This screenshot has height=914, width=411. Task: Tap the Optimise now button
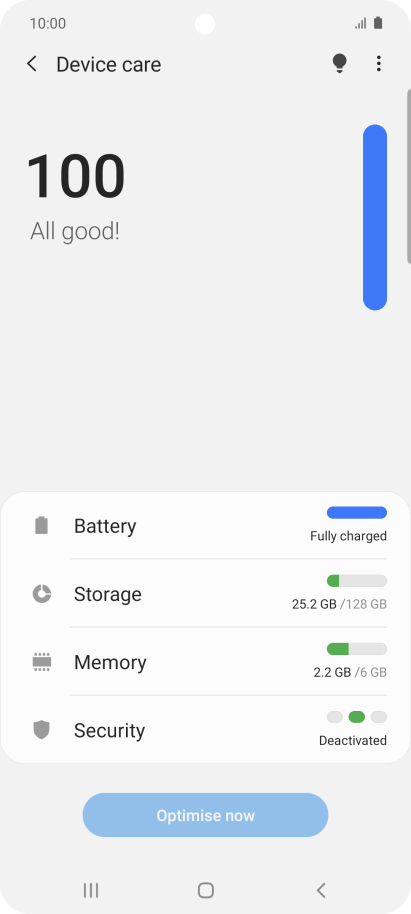tap(205, 815)
